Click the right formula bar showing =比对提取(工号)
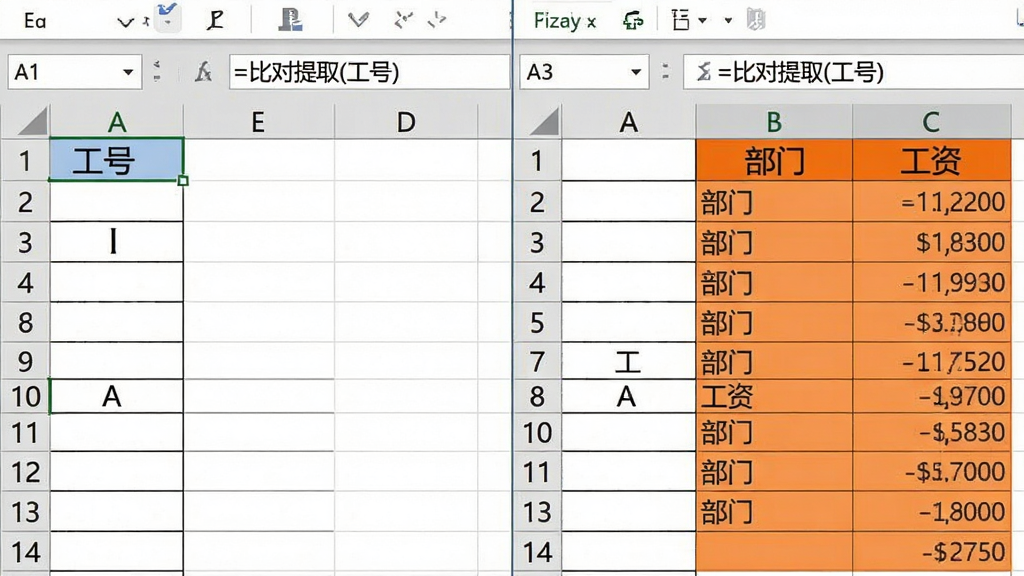 [x=853, y=72]
